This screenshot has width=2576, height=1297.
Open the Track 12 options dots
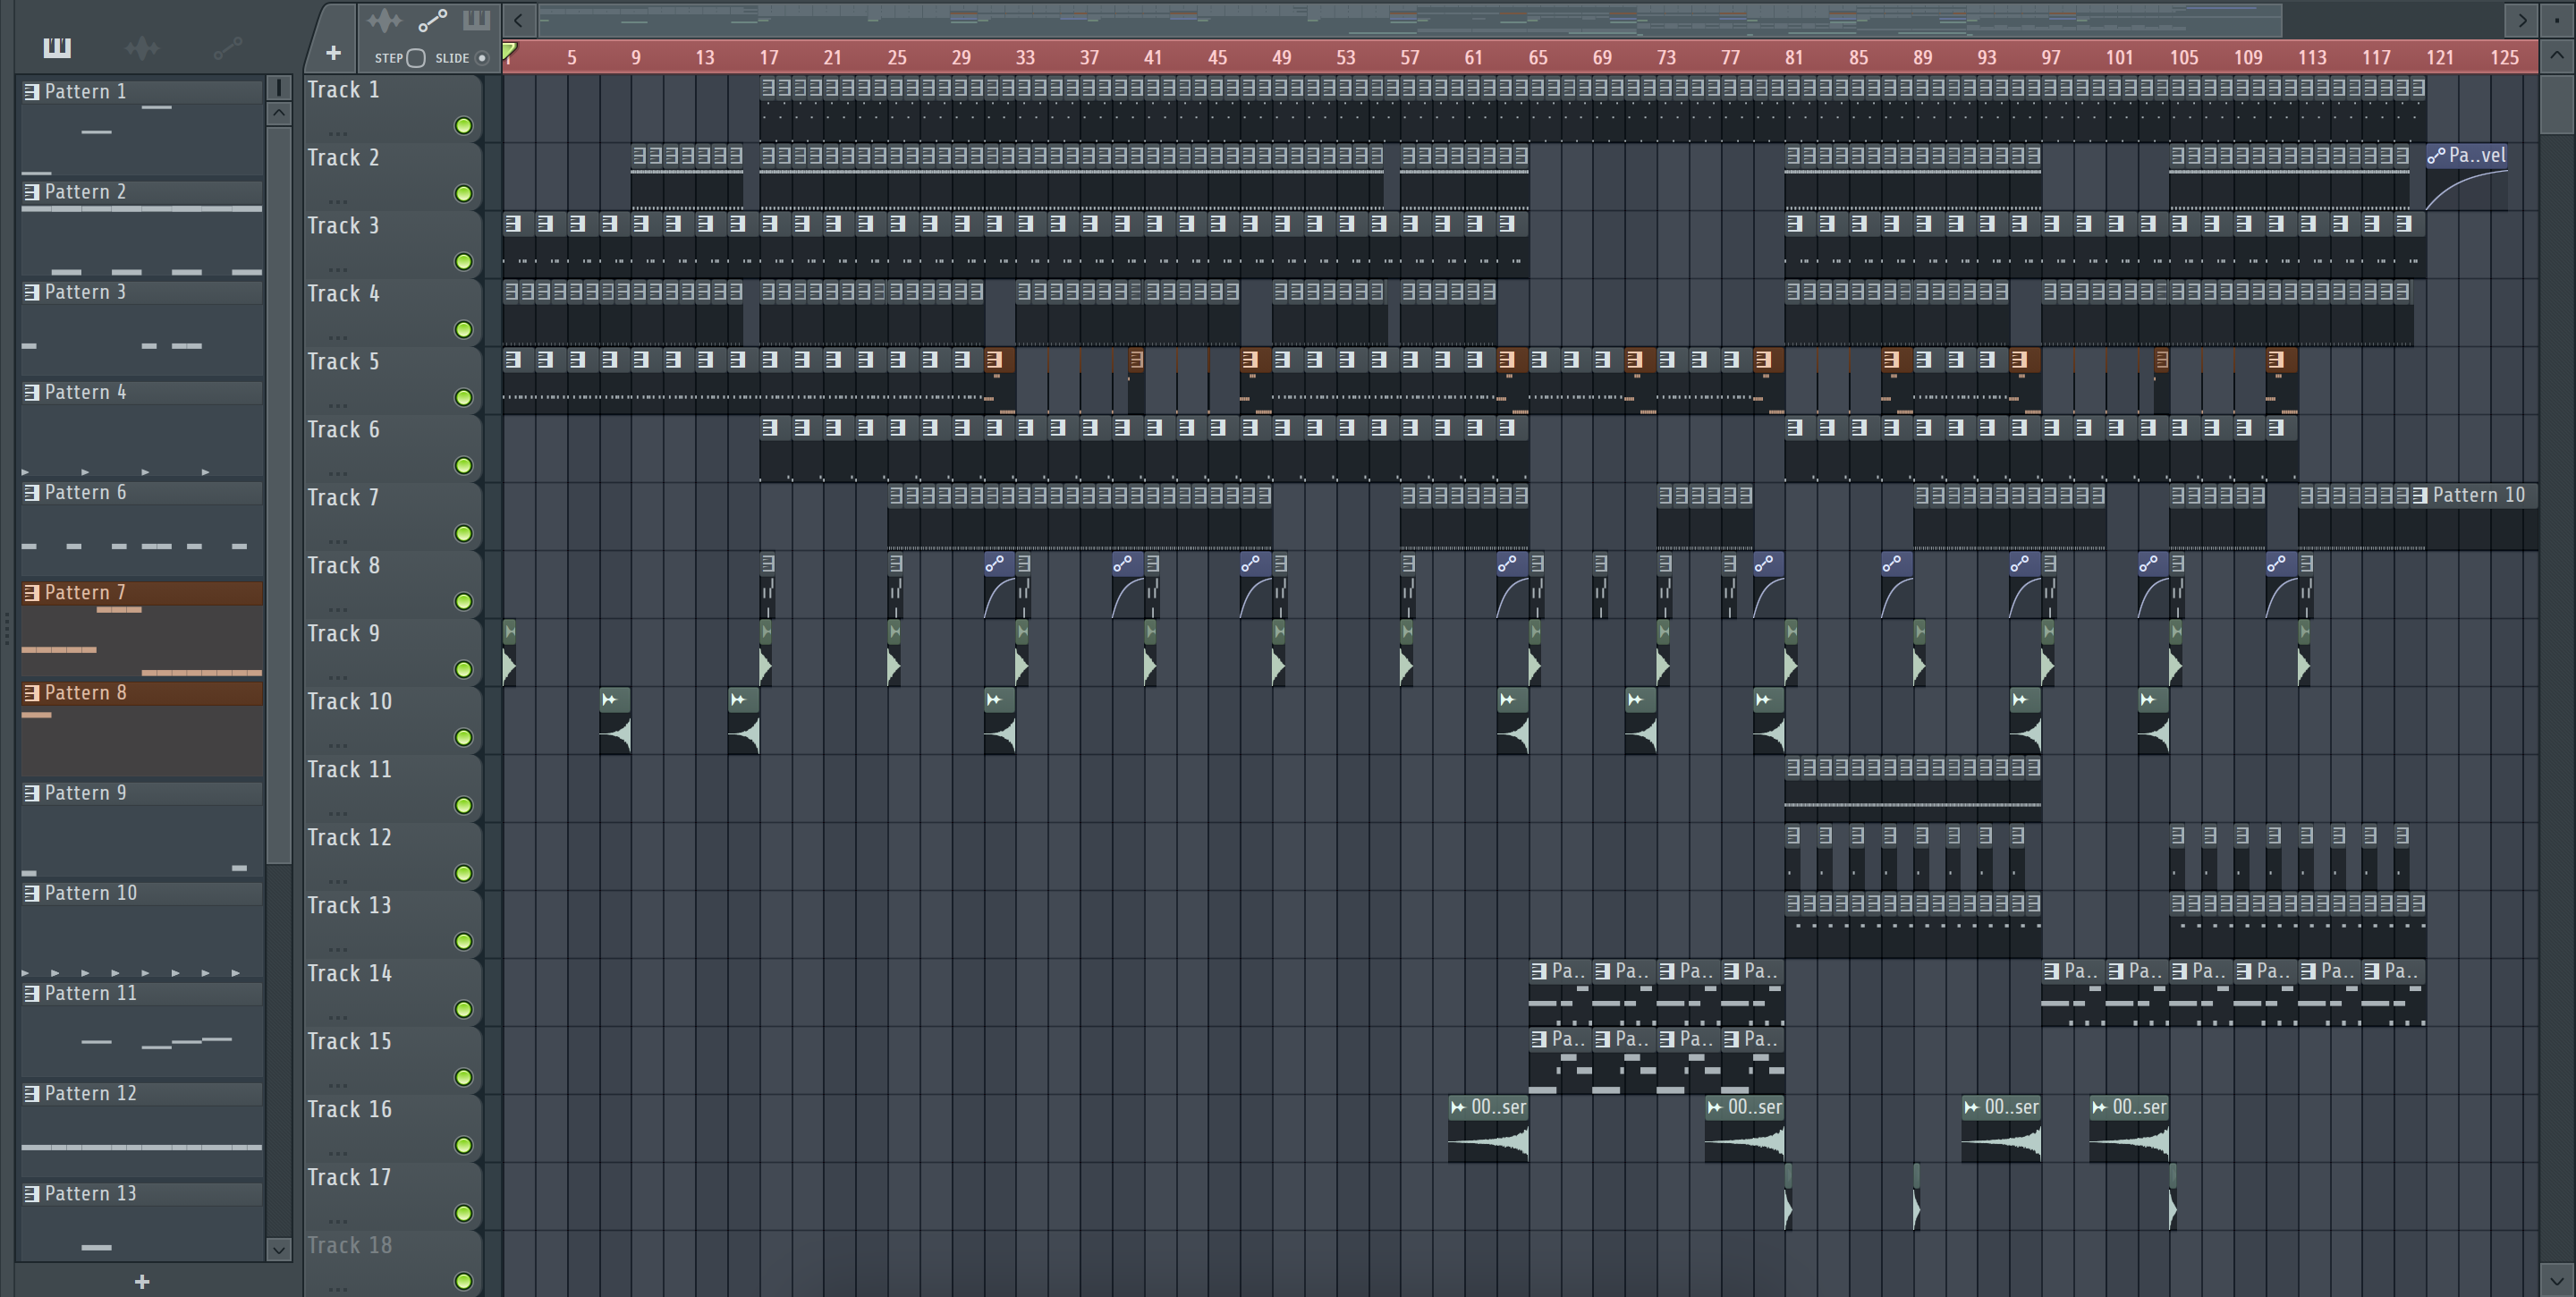[337, 881]
